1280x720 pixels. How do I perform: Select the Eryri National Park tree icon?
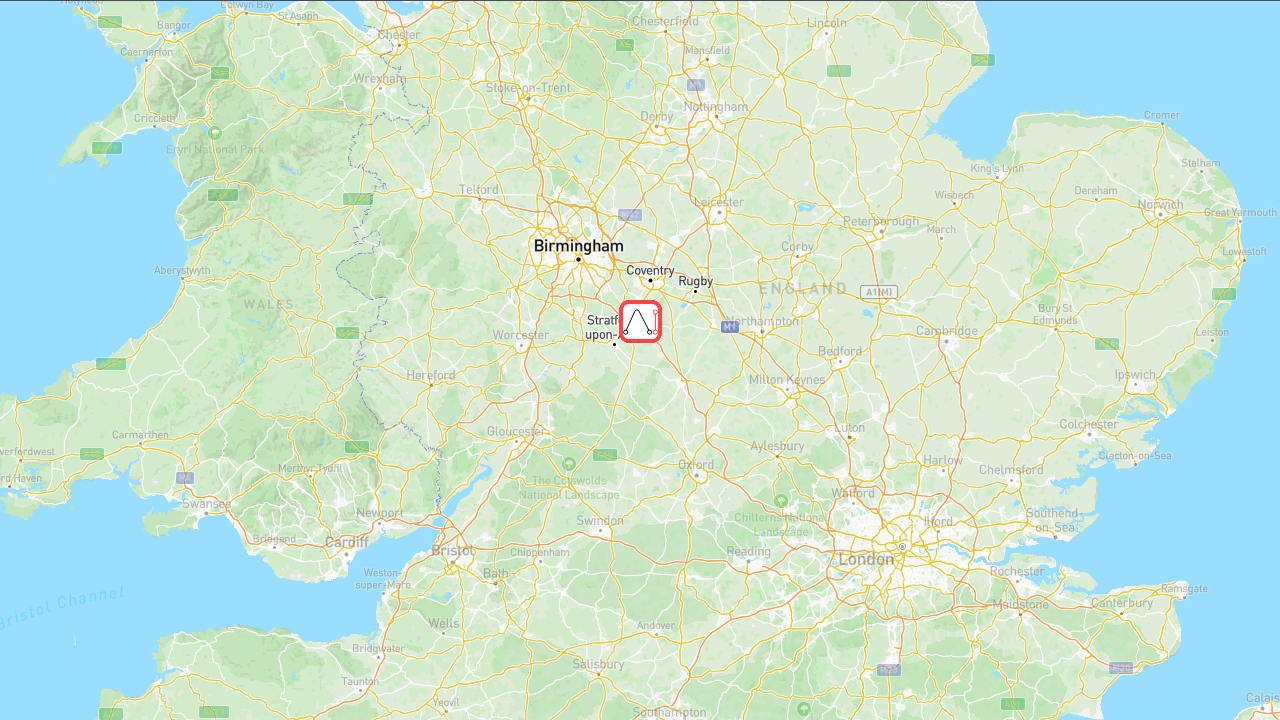click(x=215, y=133)
